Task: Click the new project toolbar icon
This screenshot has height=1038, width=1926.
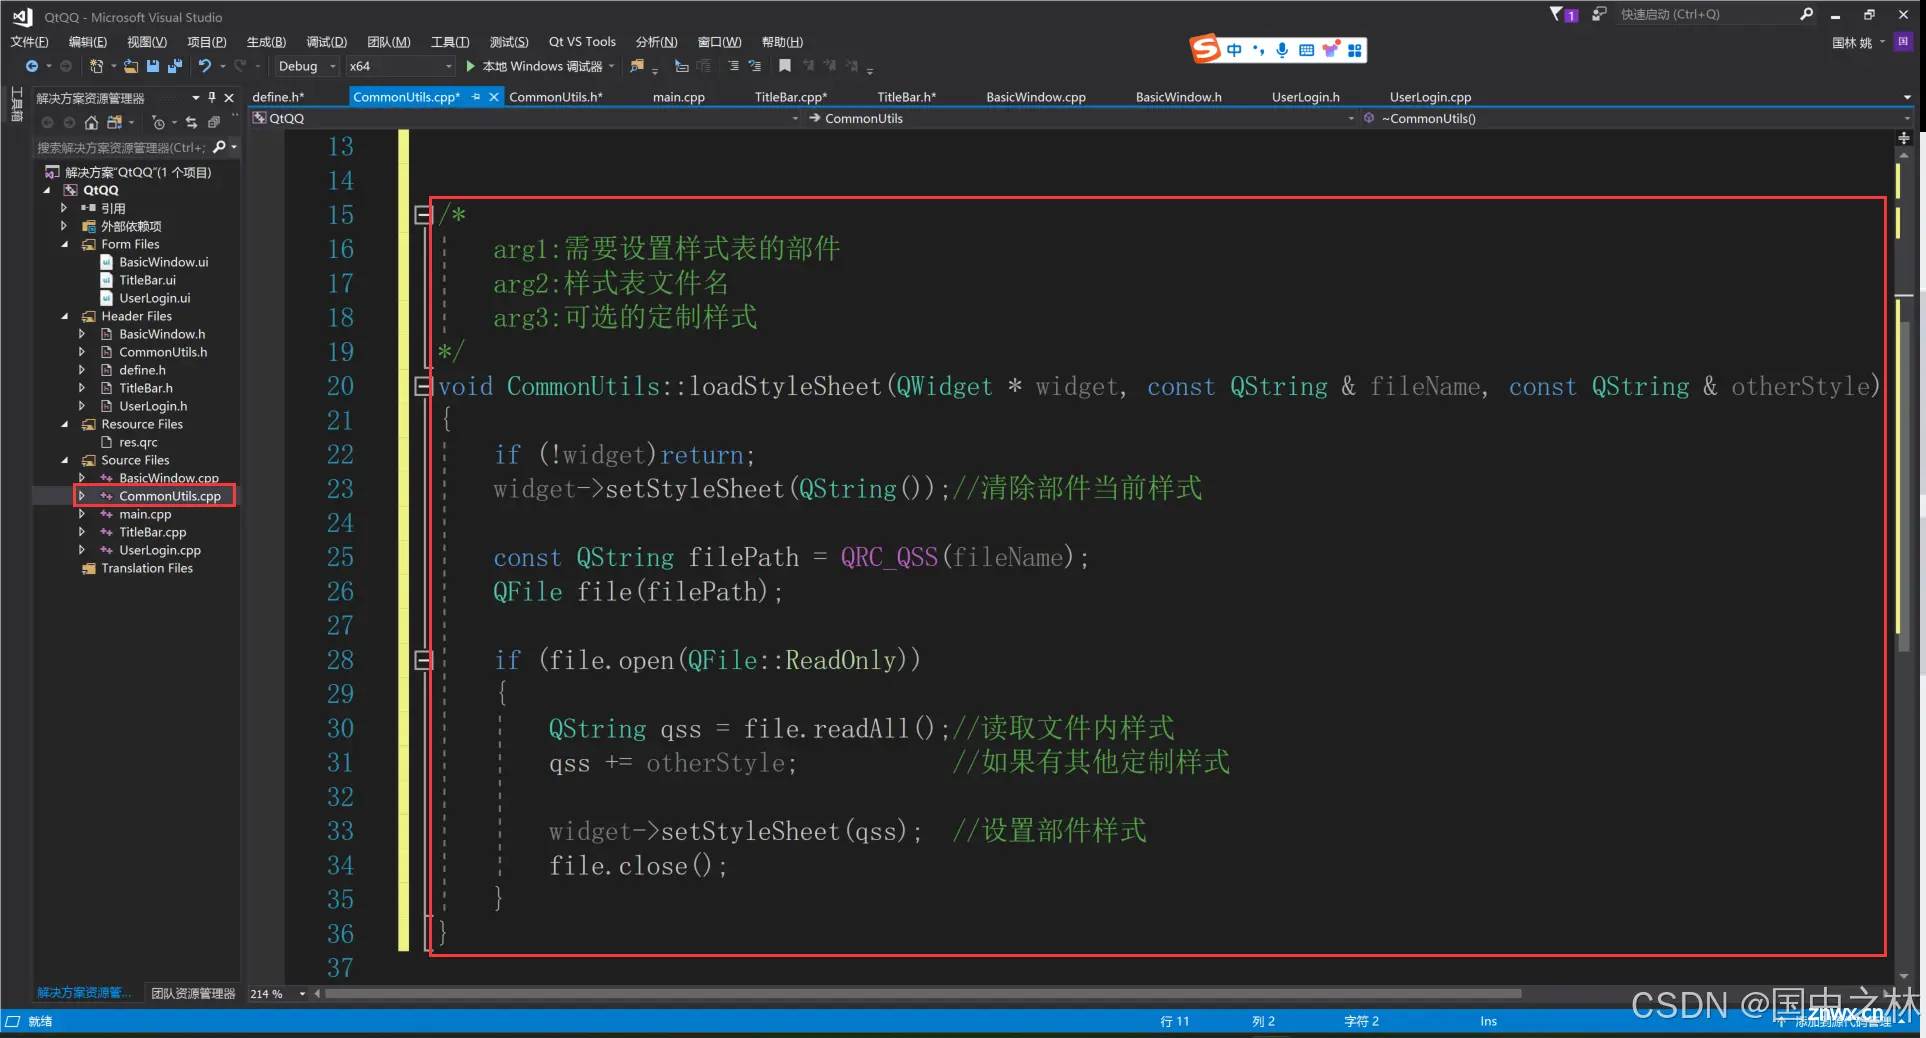Action: tap(96, 66)
